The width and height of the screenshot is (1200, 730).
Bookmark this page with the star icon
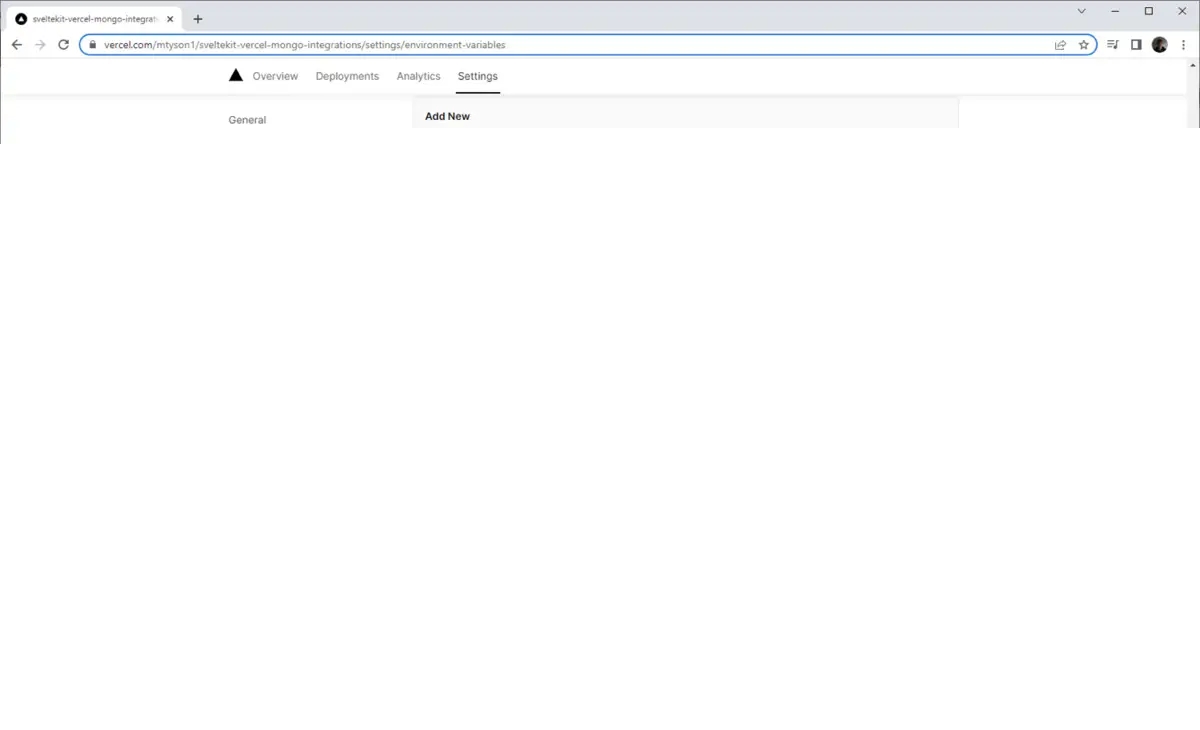(1083, 45)
